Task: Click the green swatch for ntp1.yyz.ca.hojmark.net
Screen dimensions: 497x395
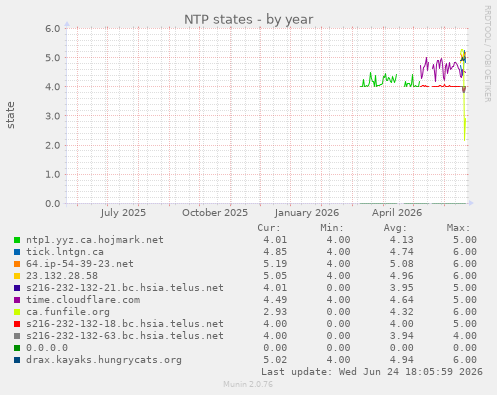Action: (x=17, y=240)
